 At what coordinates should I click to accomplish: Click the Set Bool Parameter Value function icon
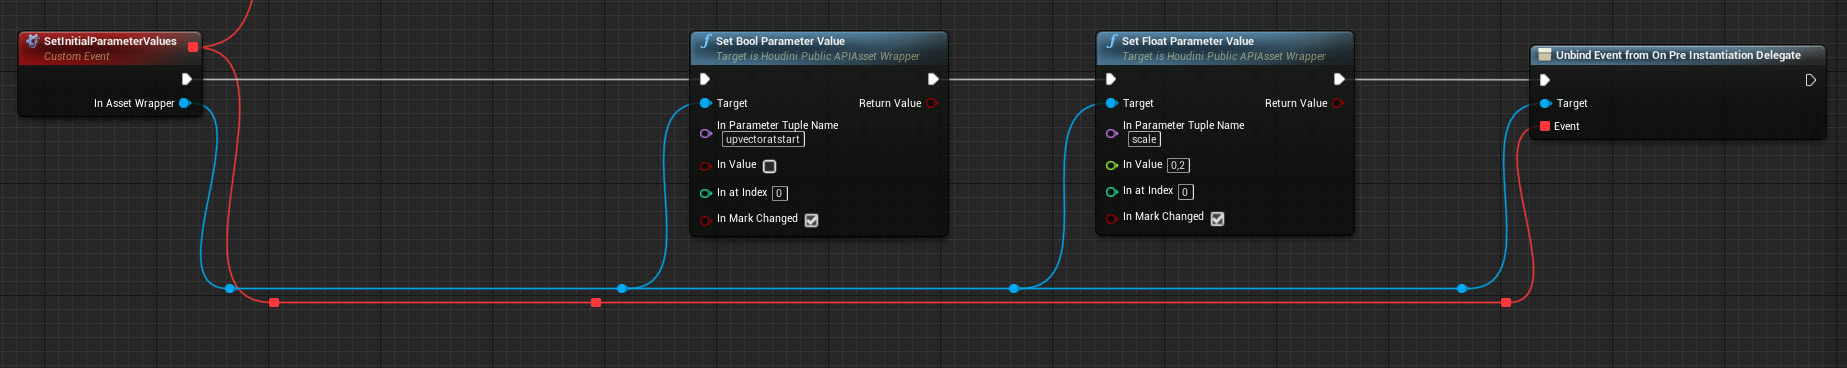(706, 41)
